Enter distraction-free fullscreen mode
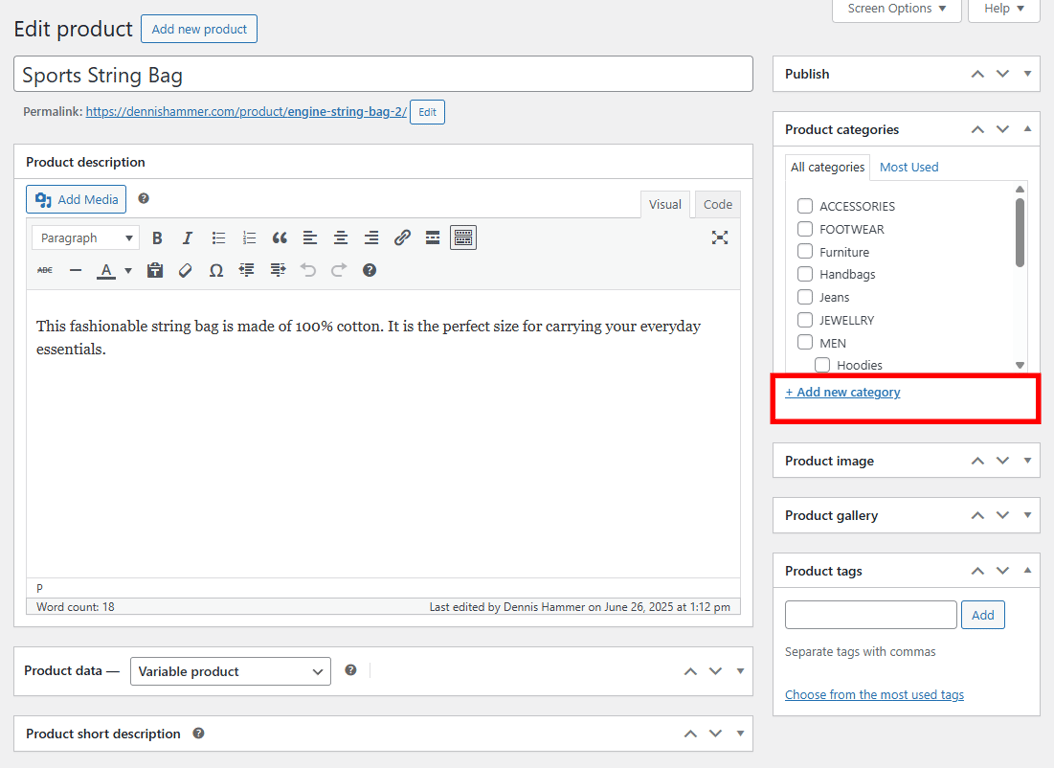 coord(719,237)
